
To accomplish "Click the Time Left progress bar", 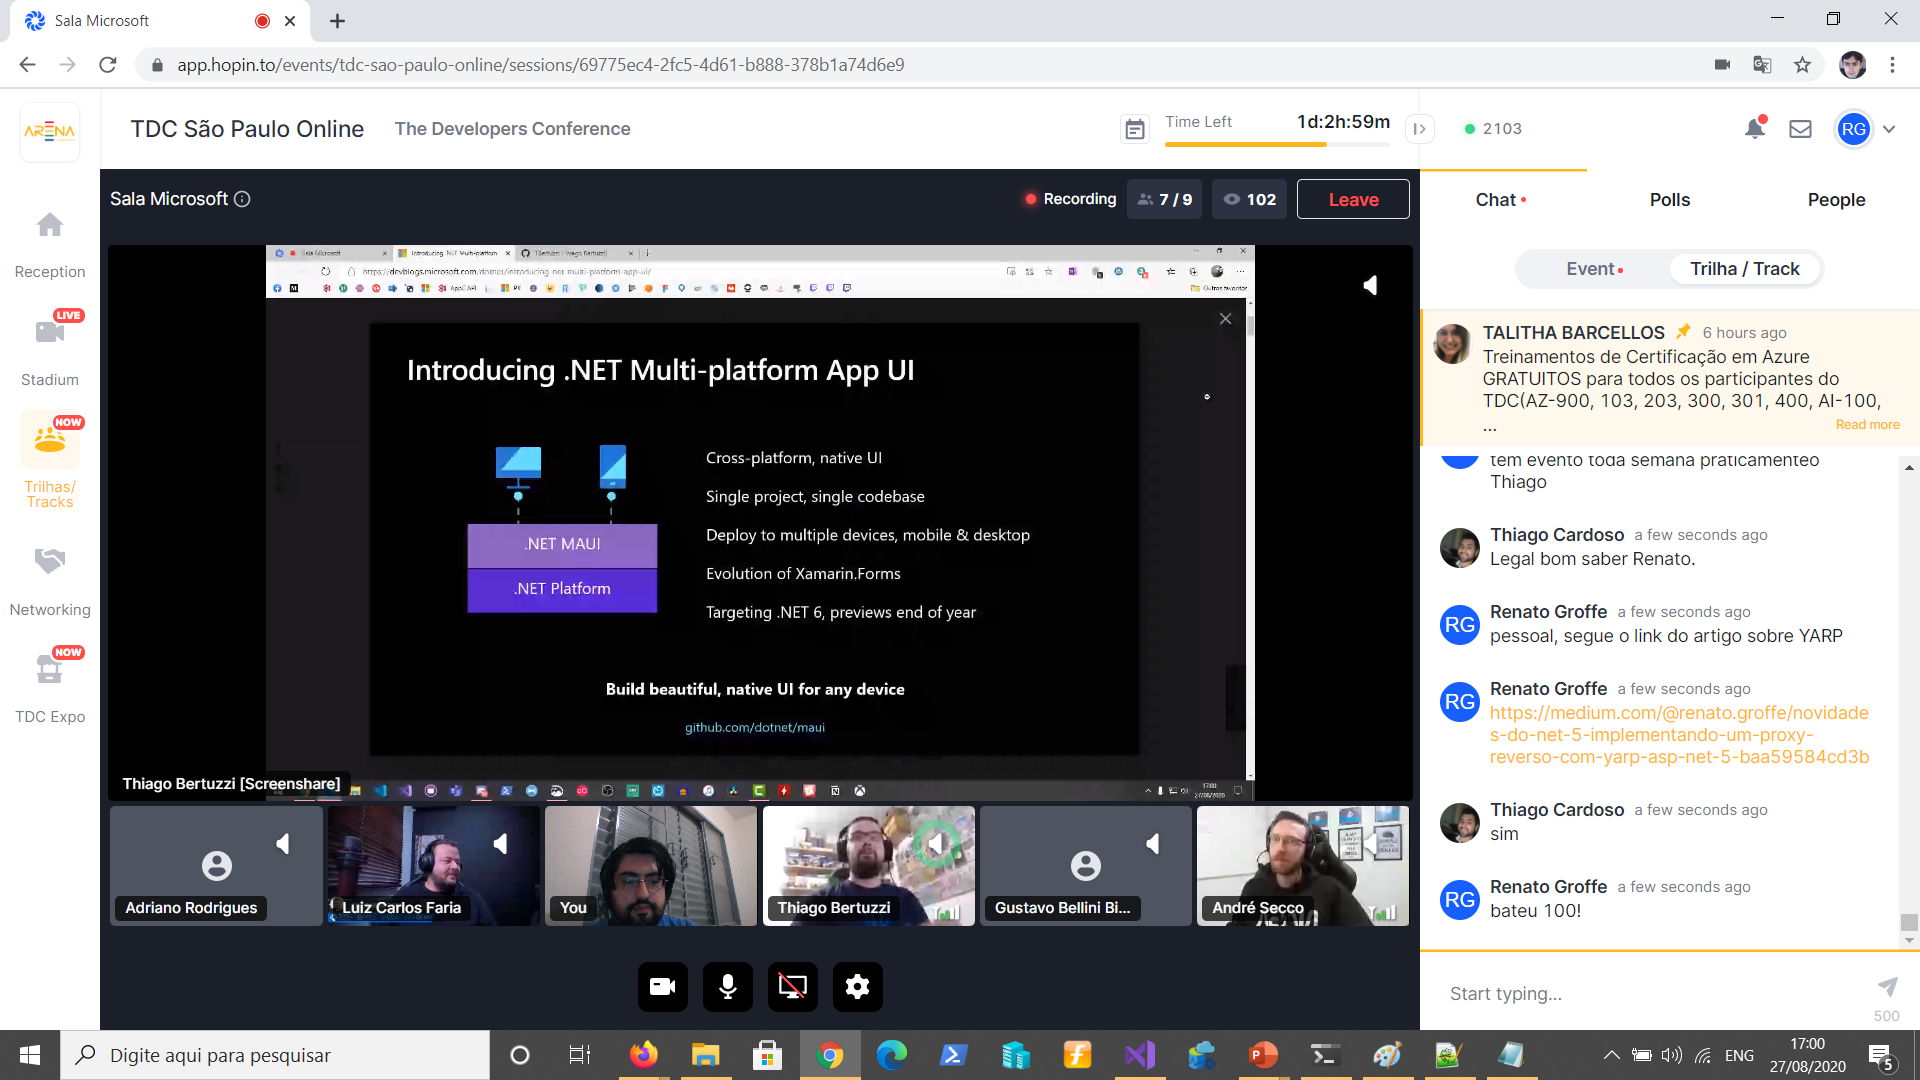I will pos(1277,143).
